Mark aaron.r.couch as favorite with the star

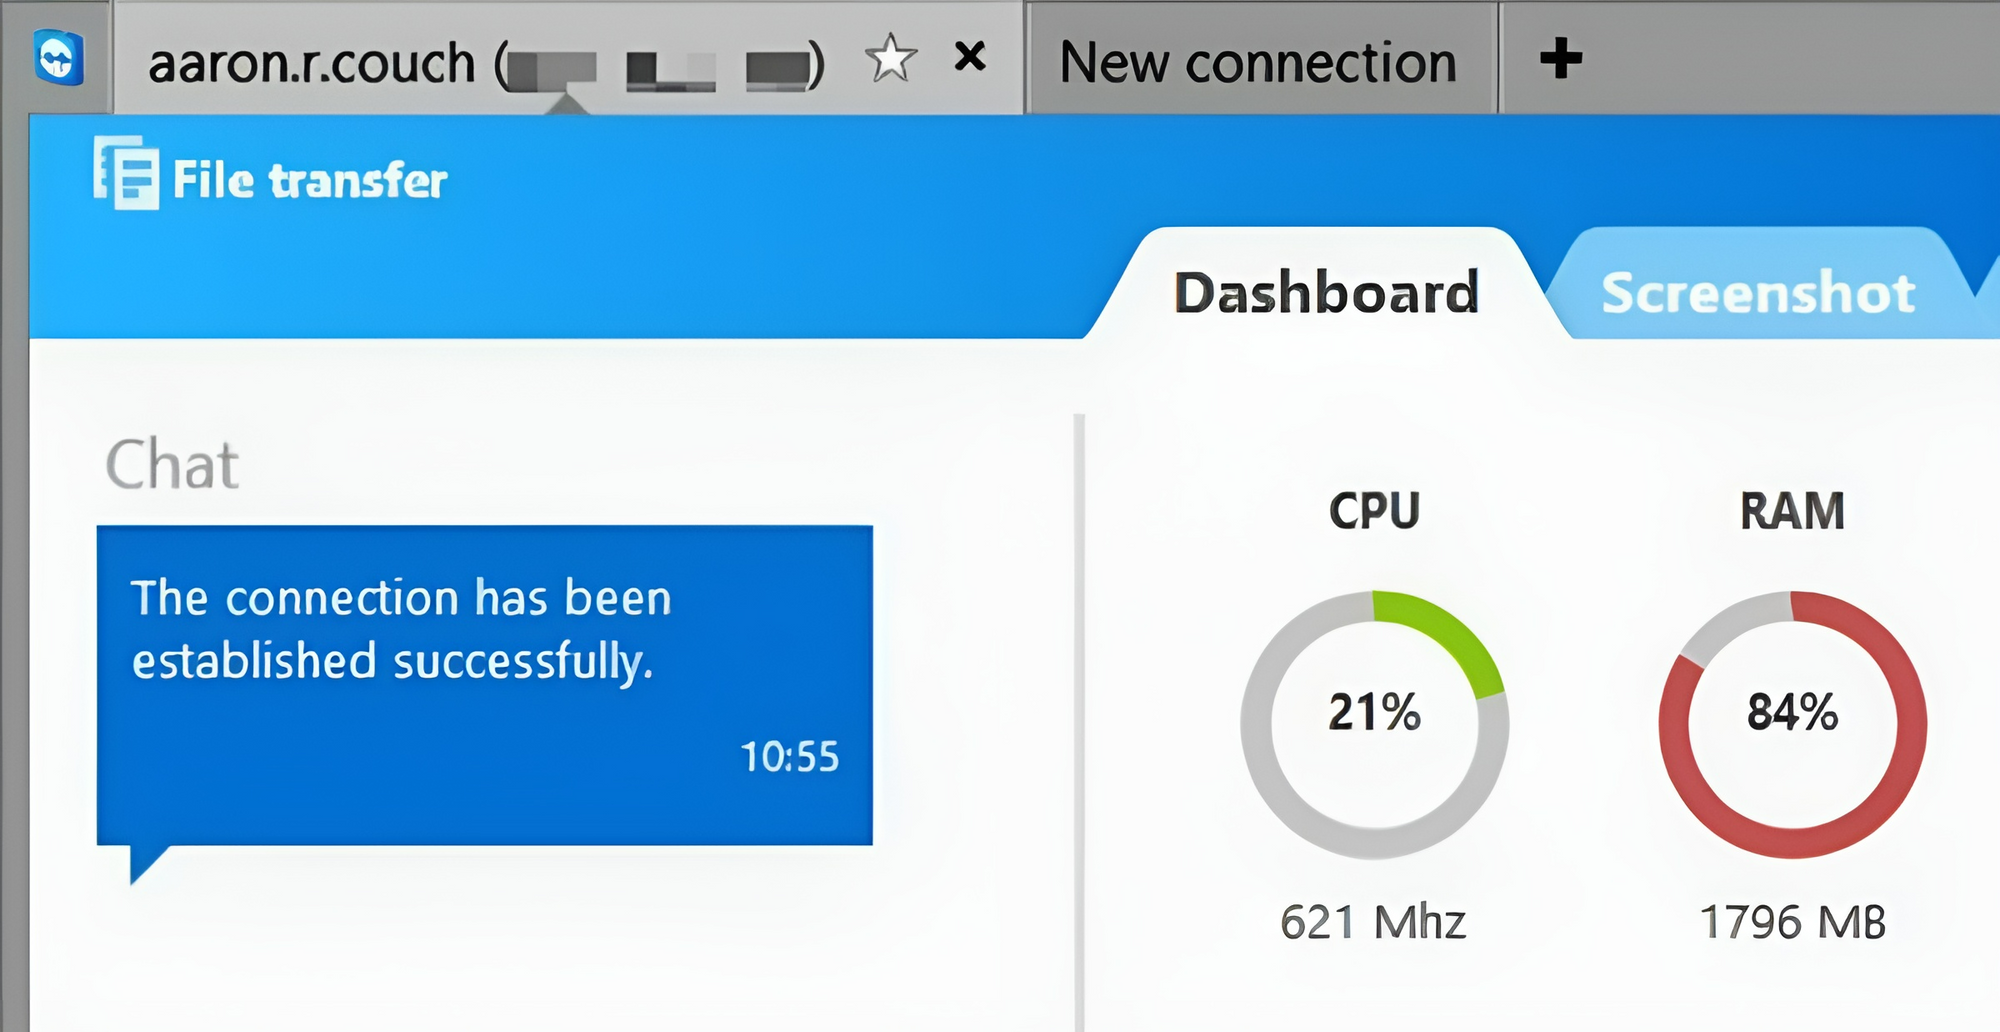[x=890, y=58]
